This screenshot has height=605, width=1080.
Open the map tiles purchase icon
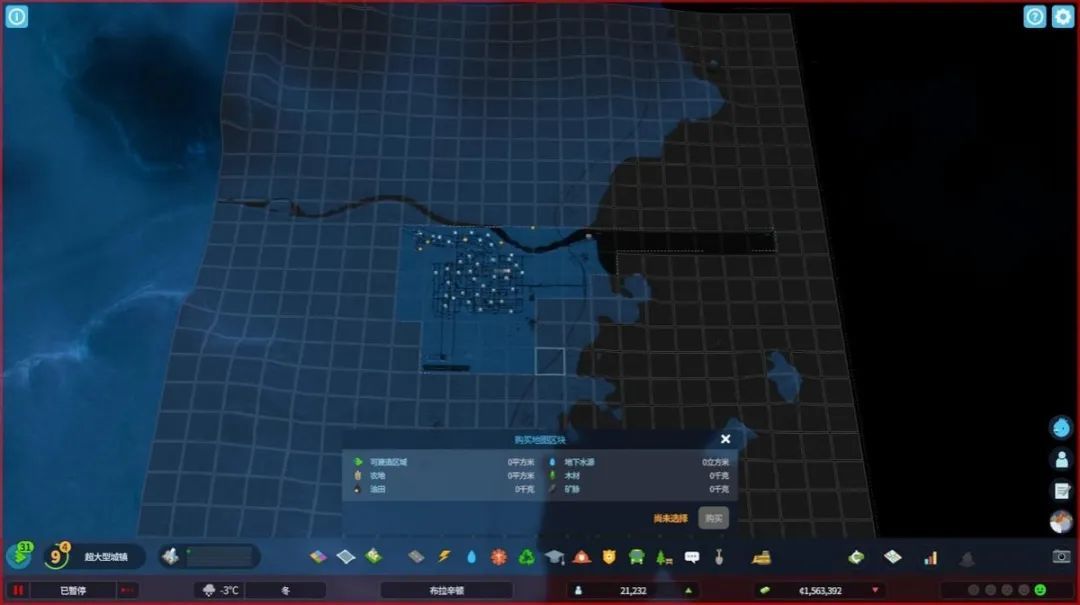[x=893, y=556]
